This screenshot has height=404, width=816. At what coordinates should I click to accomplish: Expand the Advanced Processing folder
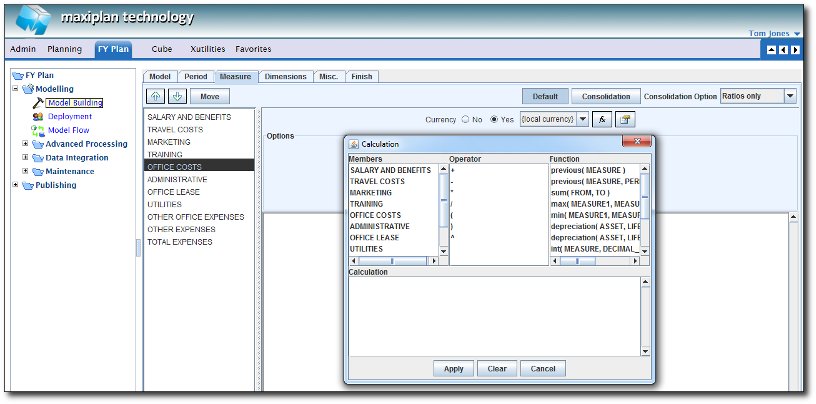click(x=25, y=144)
